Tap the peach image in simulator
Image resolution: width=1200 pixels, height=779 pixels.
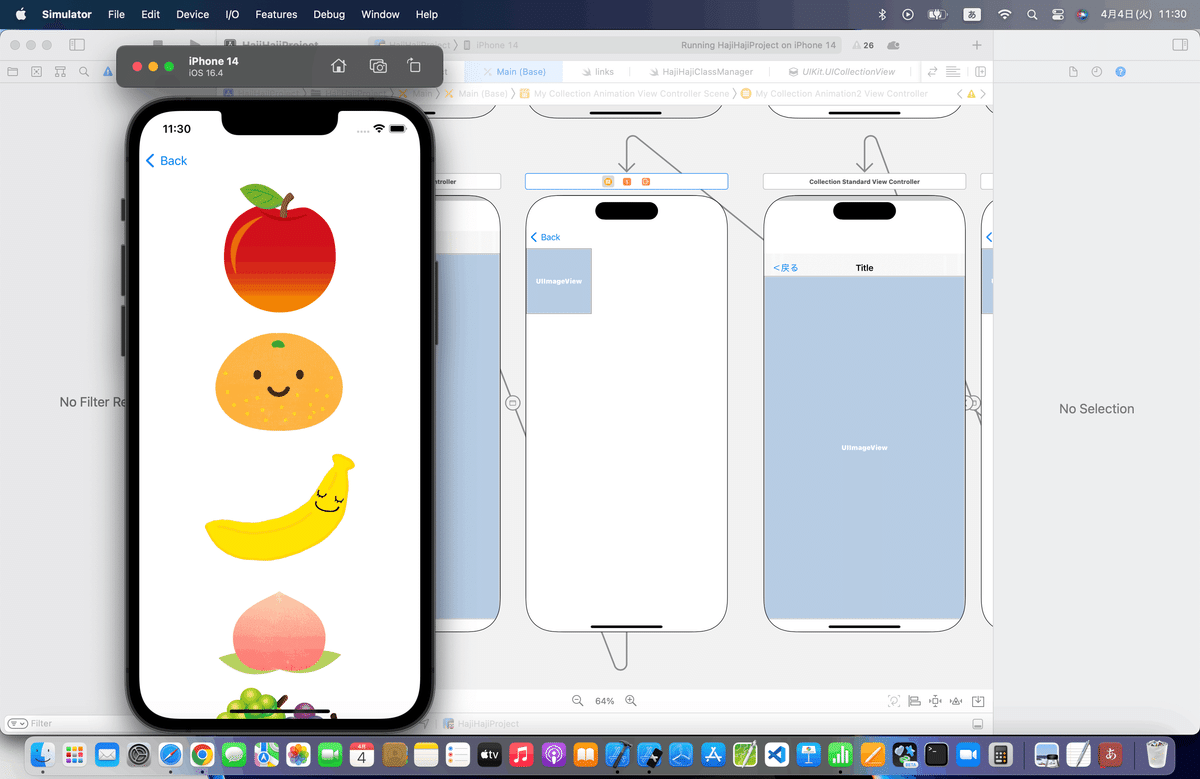pyautogui.click(x=280, y=631)
